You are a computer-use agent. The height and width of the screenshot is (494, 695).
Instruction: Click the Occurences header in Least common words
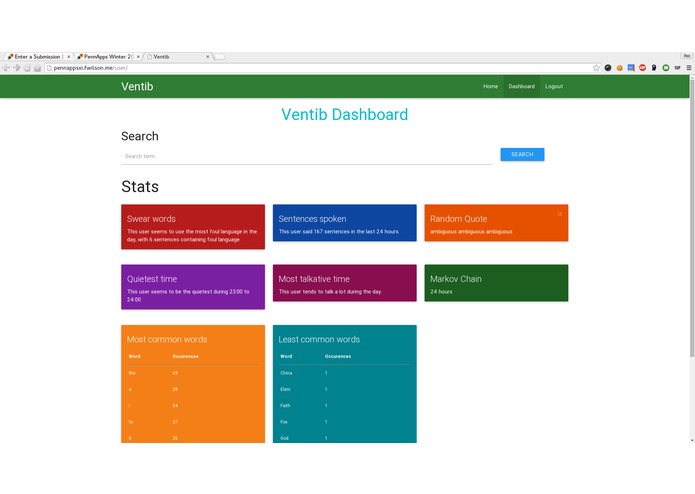click(x=338, y=356)
